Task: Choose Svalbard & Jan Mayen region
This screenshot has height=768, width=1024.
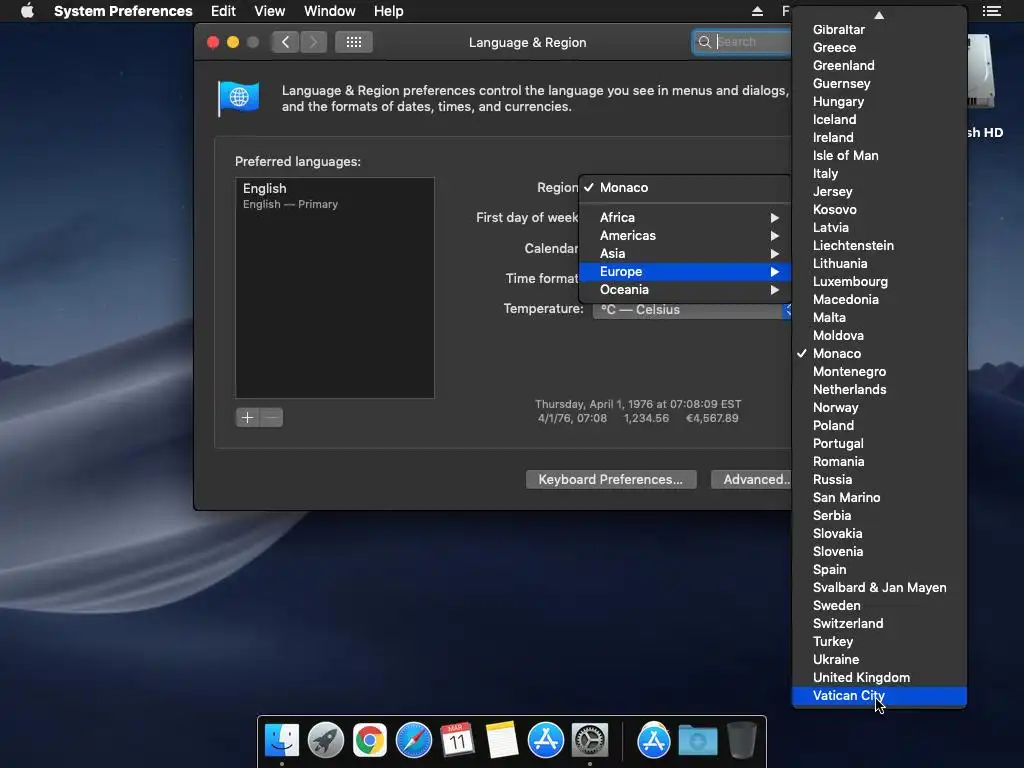Action: (879, 588)
